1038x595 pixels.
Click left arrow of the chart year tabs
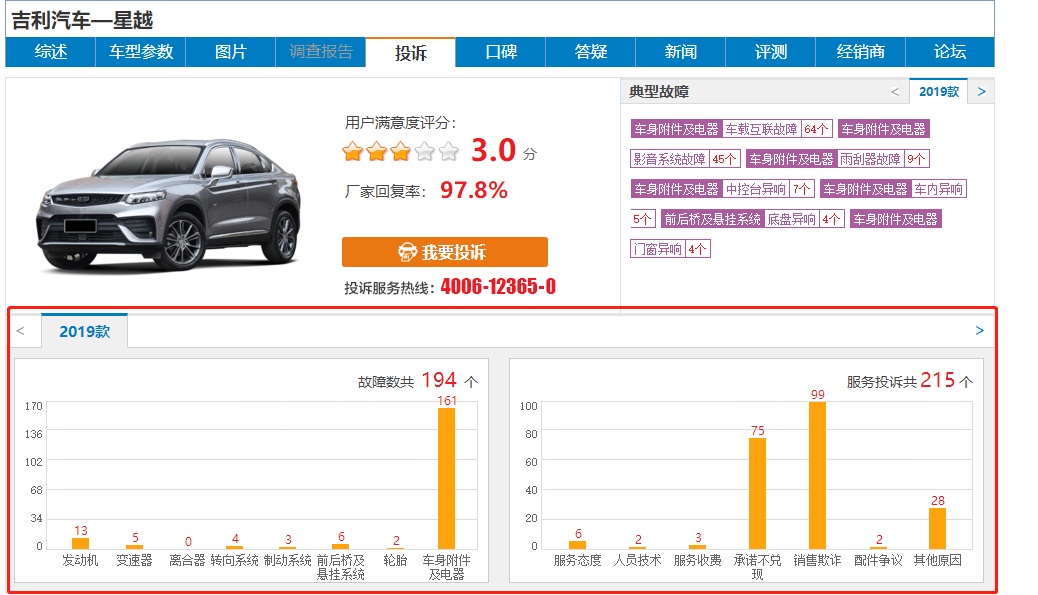click(x=20, y=331)
